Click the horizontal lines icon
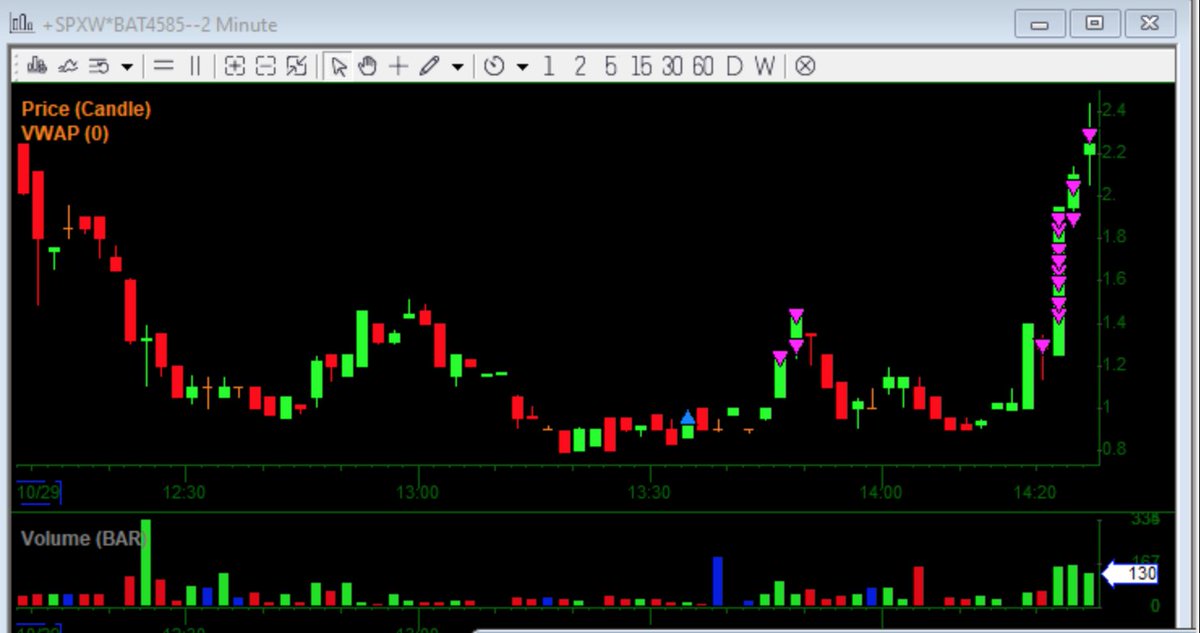The width and height of the screenshot is (1200, 633). coord(164,66)
